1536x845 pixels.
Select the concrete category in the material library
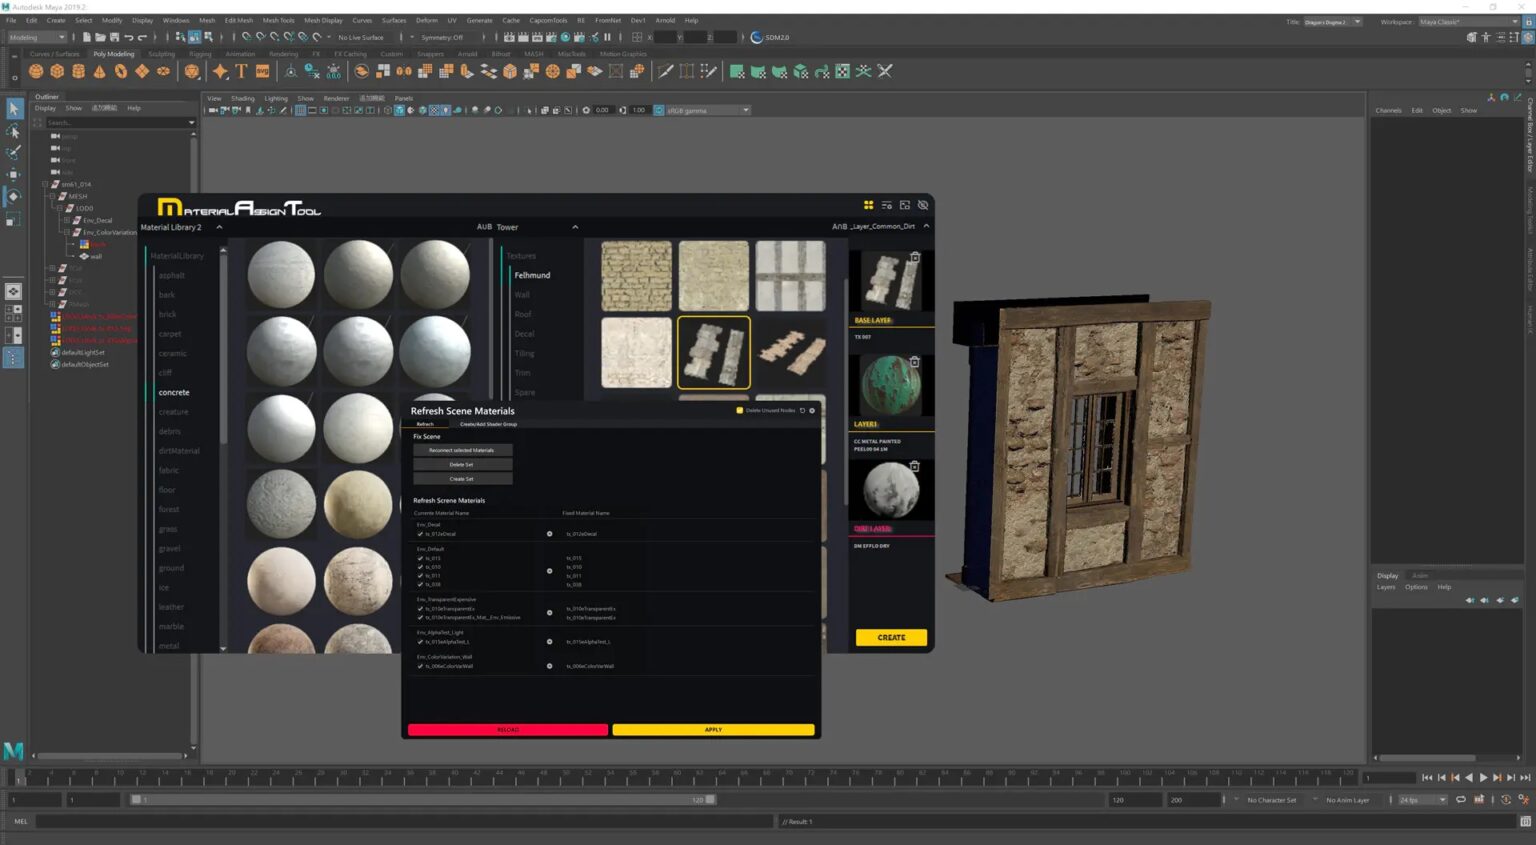tap(172, 392)
